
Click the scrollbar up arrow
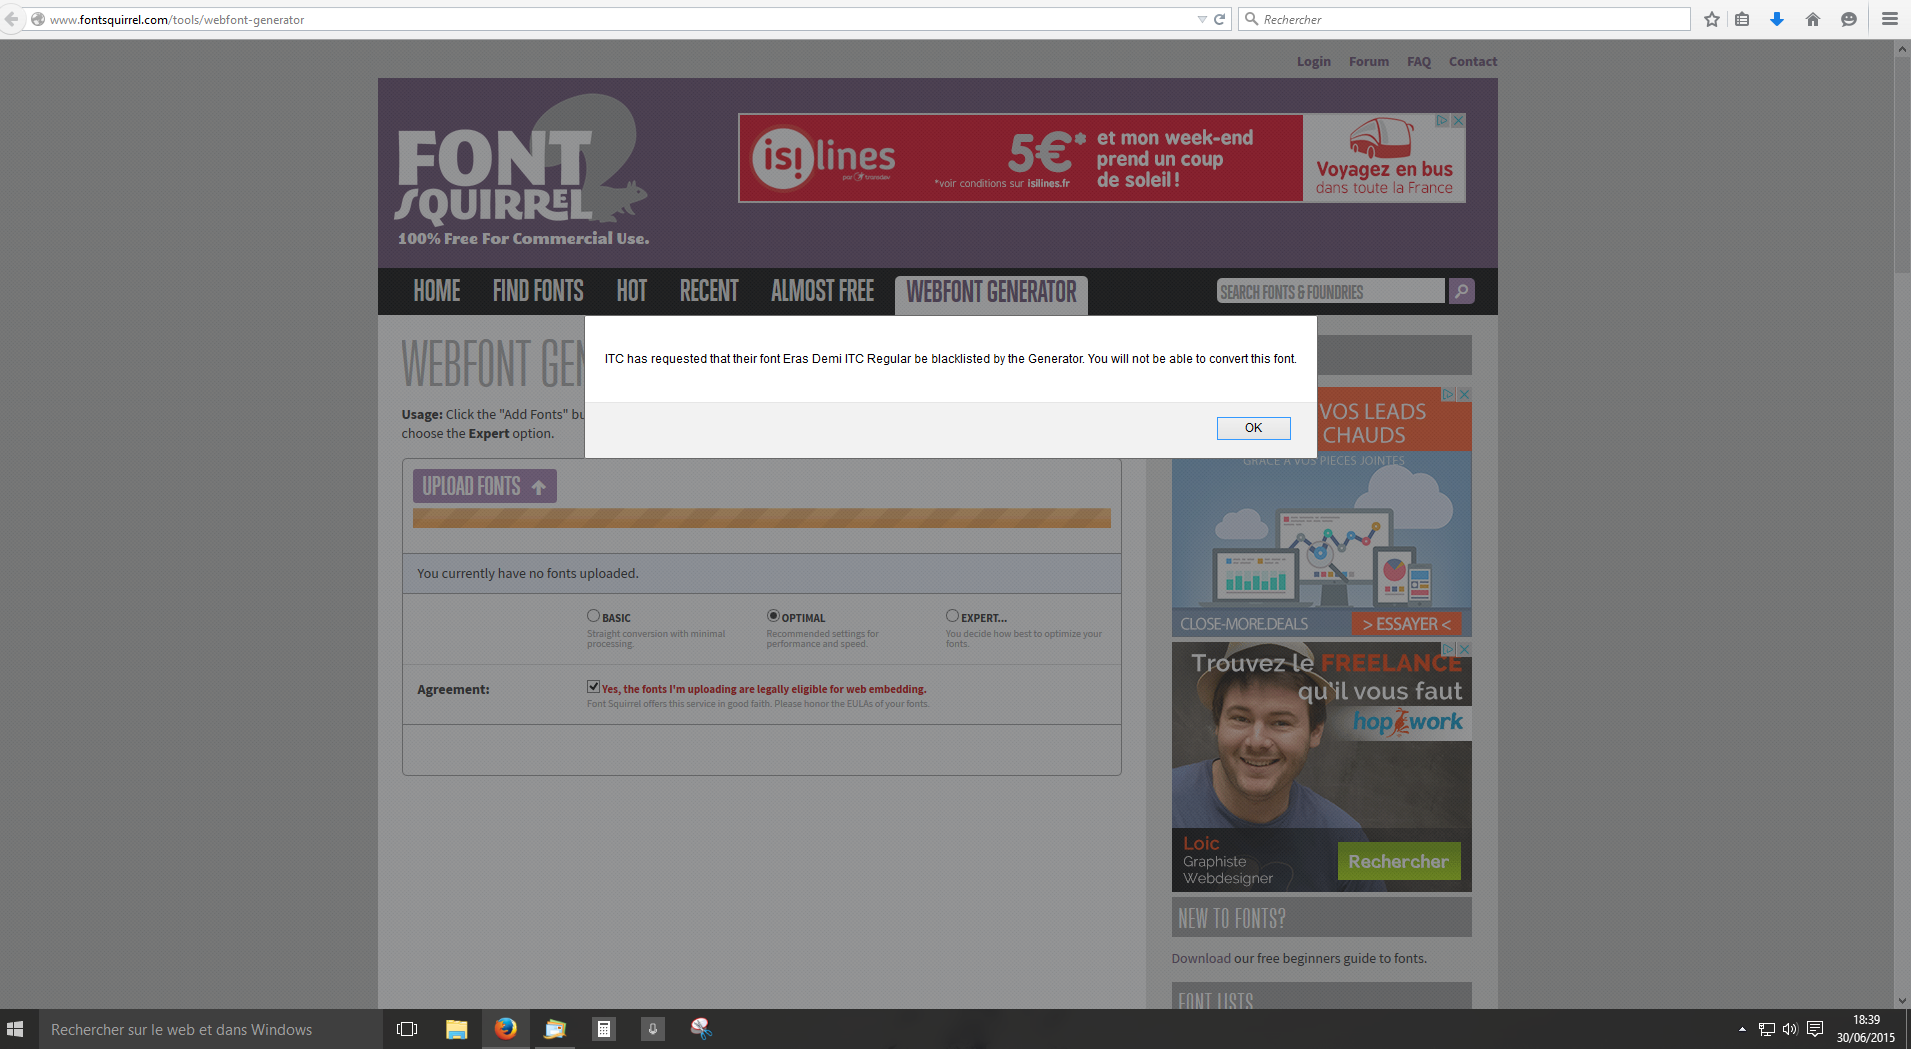coord(1902,49)
